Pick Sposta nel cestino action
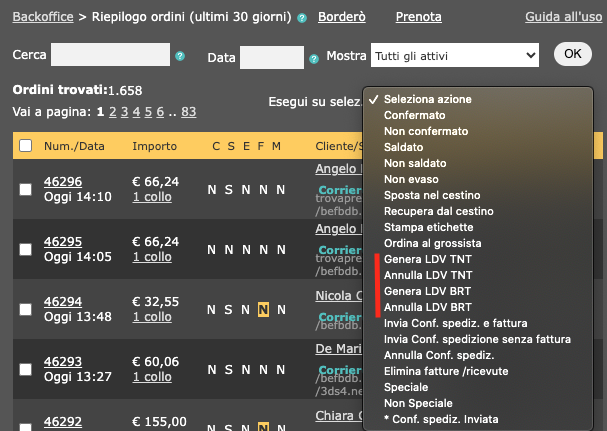The width and height of the screenshot is (607, 431). 432,195
